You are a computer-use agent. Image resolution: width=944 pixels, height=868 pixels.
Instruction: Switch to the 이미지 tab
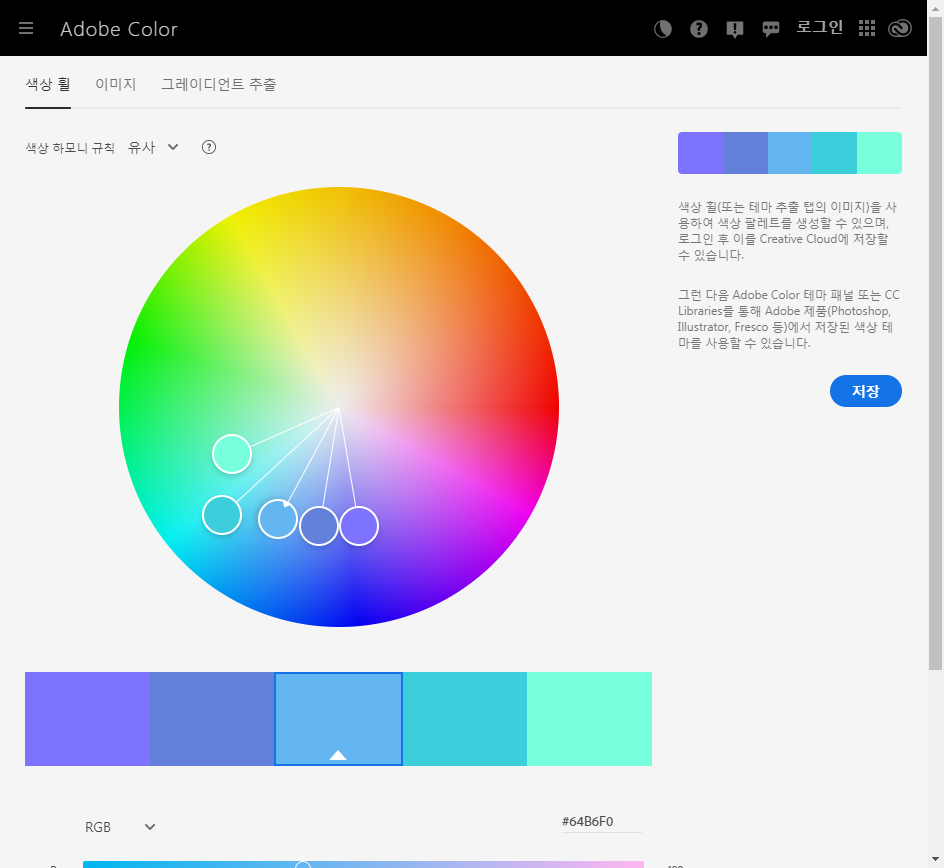click(116, 85)
